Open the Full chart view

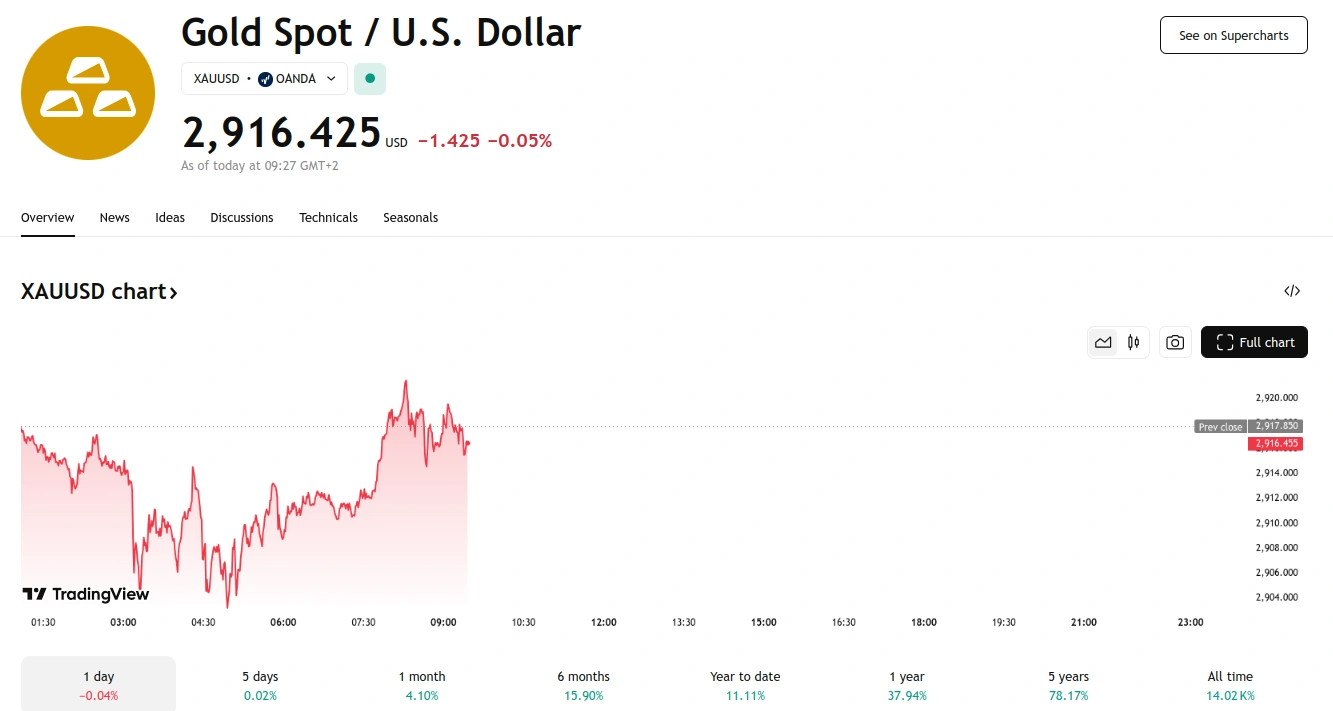click(1254, 342)
